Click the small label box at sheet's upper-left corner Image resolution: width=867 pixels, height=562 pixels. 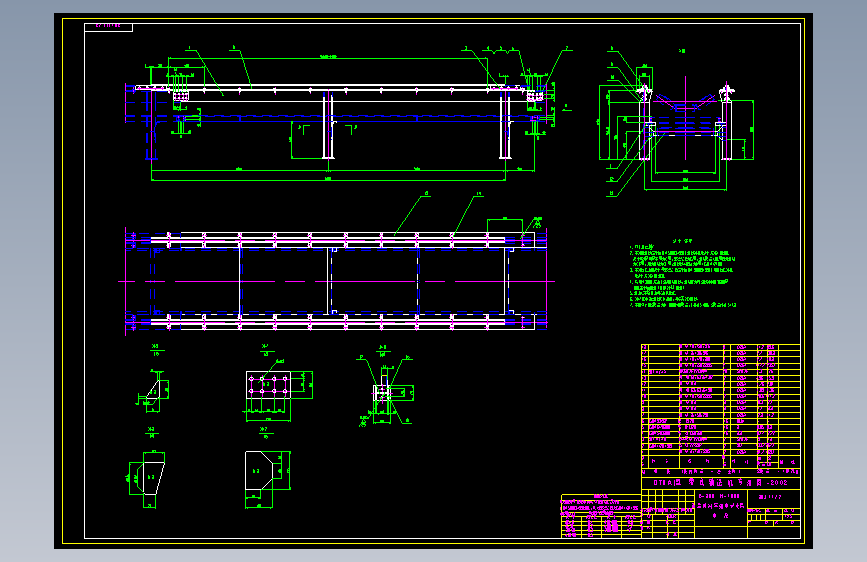point(108,27)
